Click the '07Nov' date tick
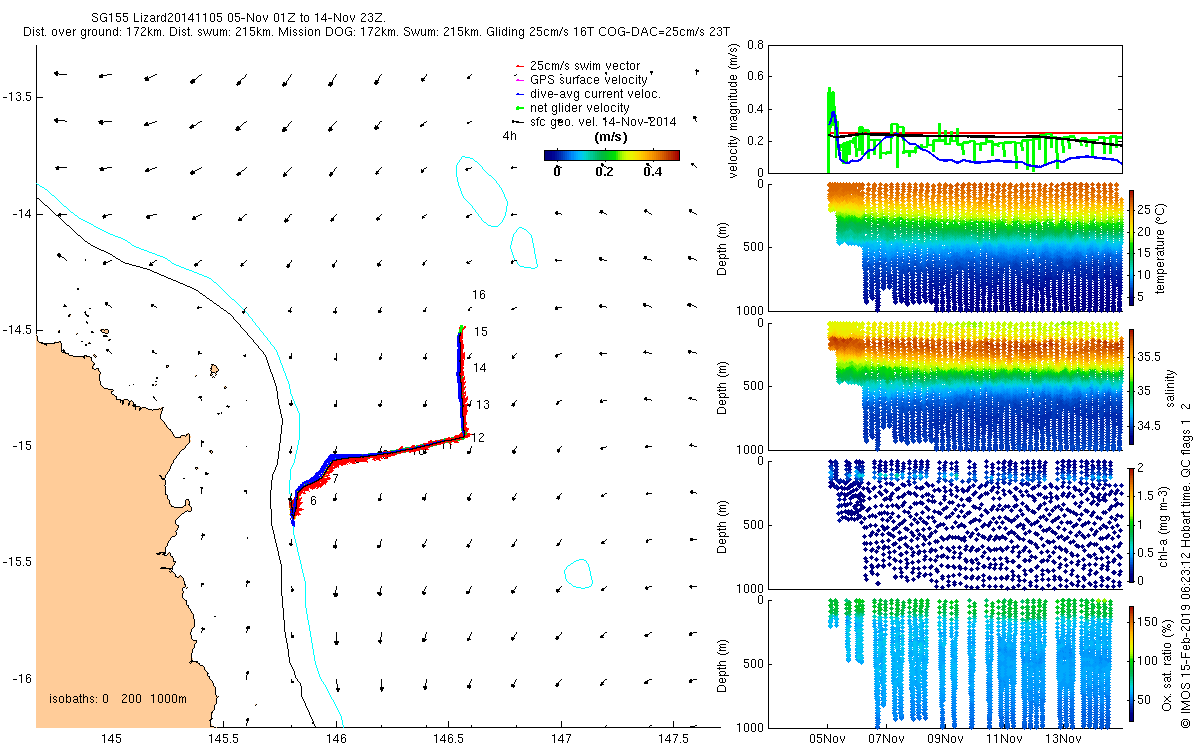Screen dimensions: 1200x750 tap(886, 739)
